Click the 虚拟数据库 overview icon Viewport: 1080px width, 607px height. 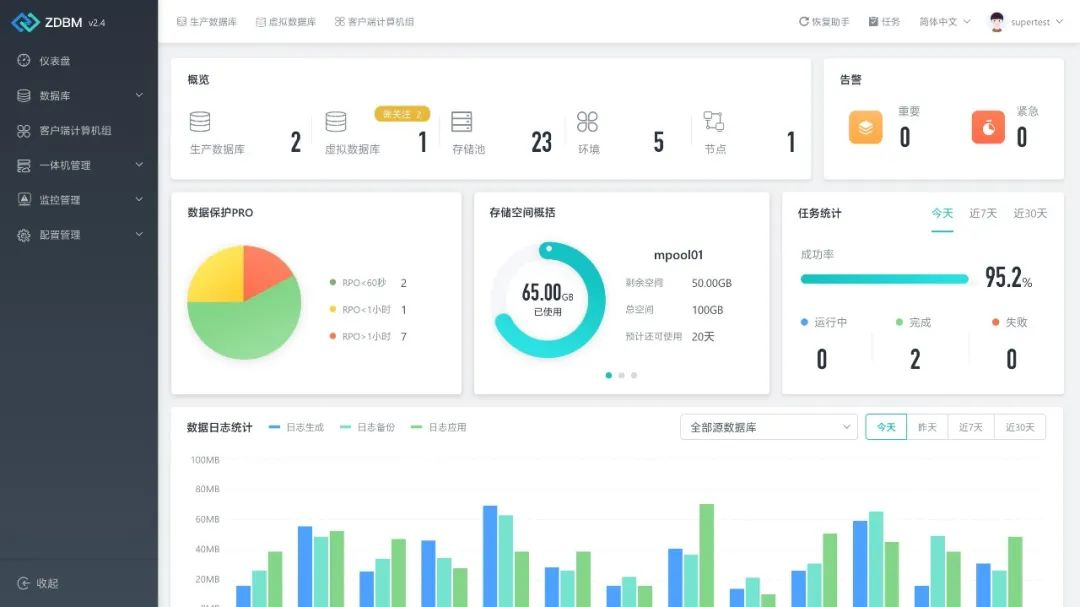pyautogui.click(x=335, y=122)
